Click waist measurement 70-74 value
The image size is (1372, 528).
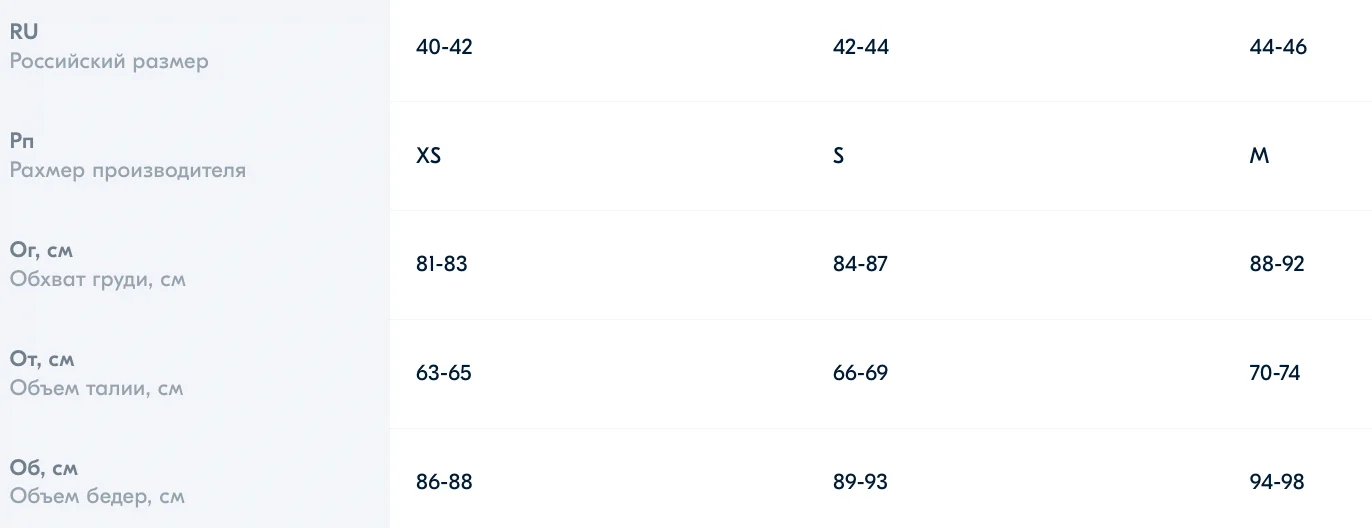pos(1275,374)
